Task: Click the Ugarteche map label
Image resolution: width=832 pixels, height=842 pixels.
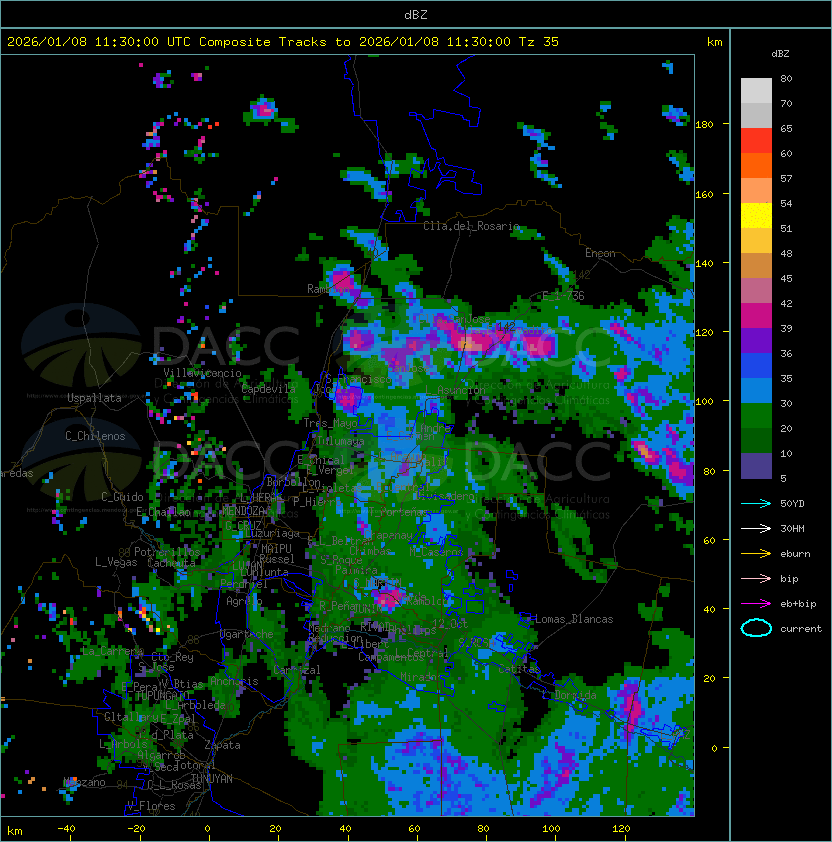Action: 247,634
